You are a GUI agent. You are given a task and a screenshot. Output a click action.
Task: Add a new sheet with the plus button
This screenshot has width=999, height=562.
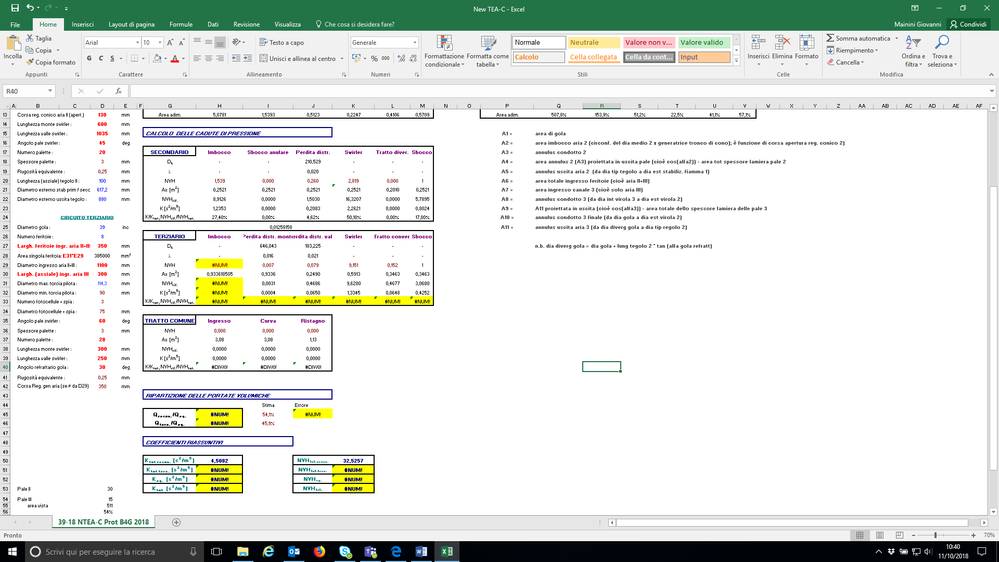click(x=176, y=522)
